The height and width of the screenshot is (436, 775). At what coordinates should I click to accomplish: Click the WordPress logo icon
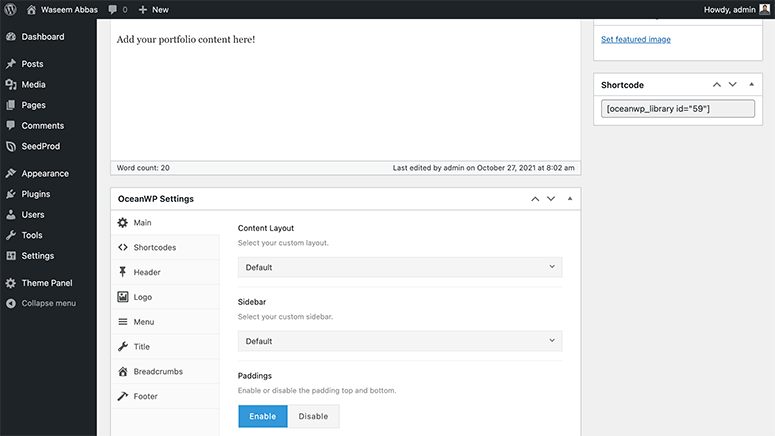tap(10, 9)
